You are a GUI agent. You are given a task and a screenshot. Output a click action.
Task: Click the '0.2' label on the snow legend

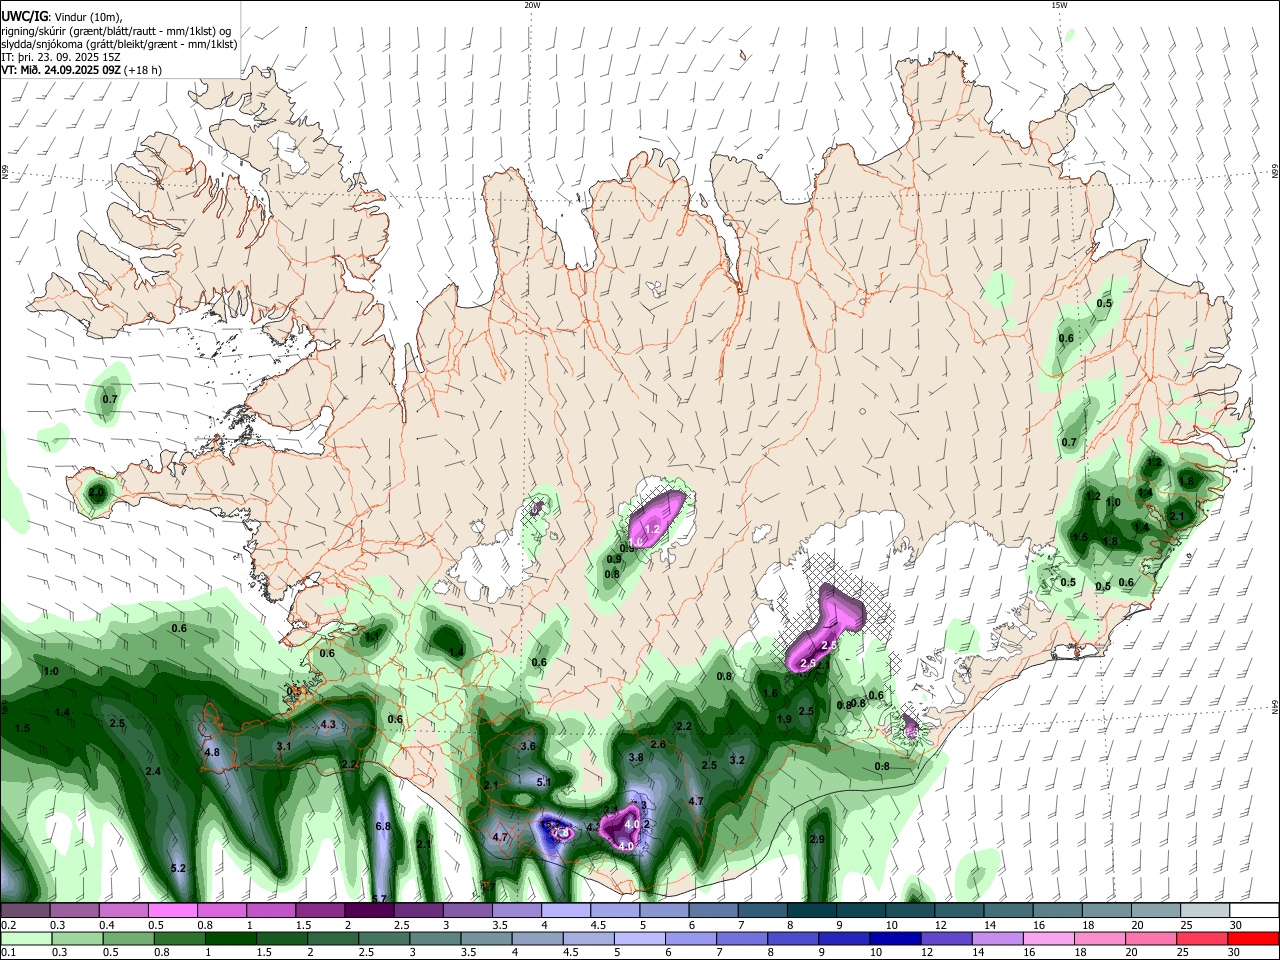click(7, 925)
